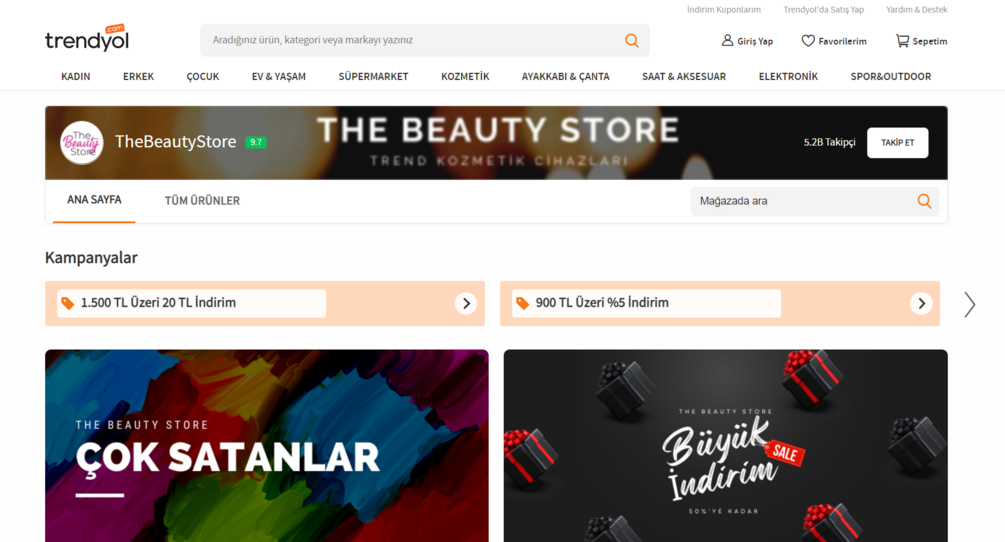Image resolution: width=1005 pixels, height=542 pixels.
Task: Follow the store with TAKİP ET
Action: (x=897, y=142)
